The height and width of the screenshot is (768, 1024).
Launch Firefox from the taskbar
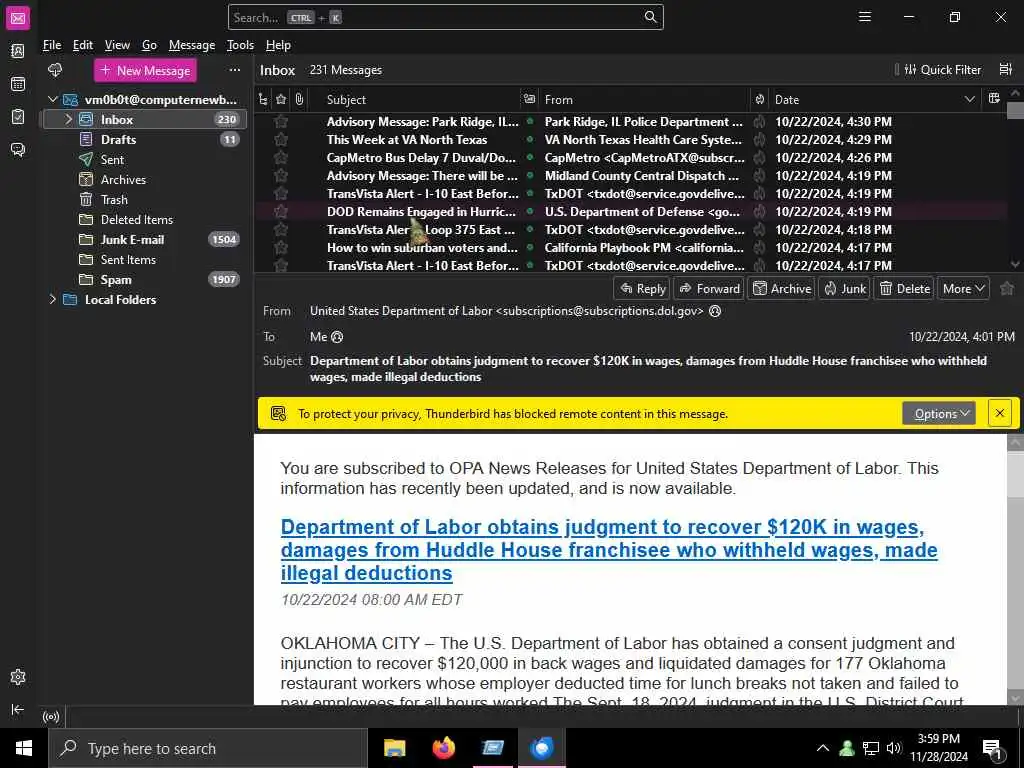click(x=443, y=748)
